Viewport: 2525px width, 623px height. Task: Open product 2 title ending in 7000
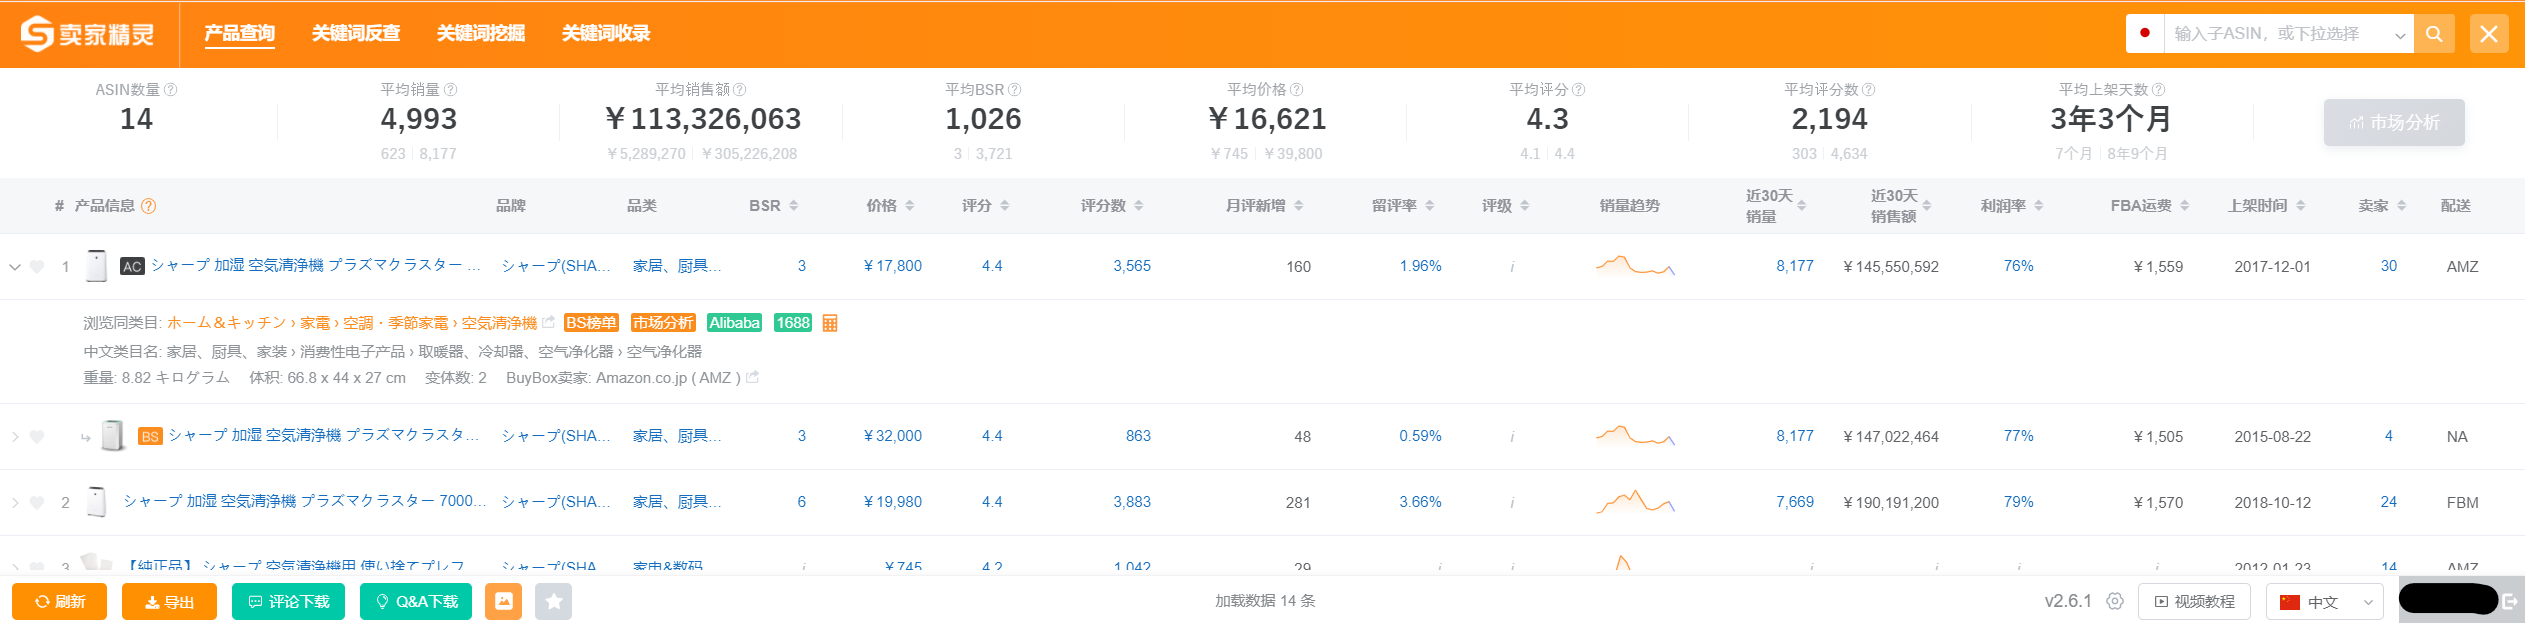tap(304, 501)
